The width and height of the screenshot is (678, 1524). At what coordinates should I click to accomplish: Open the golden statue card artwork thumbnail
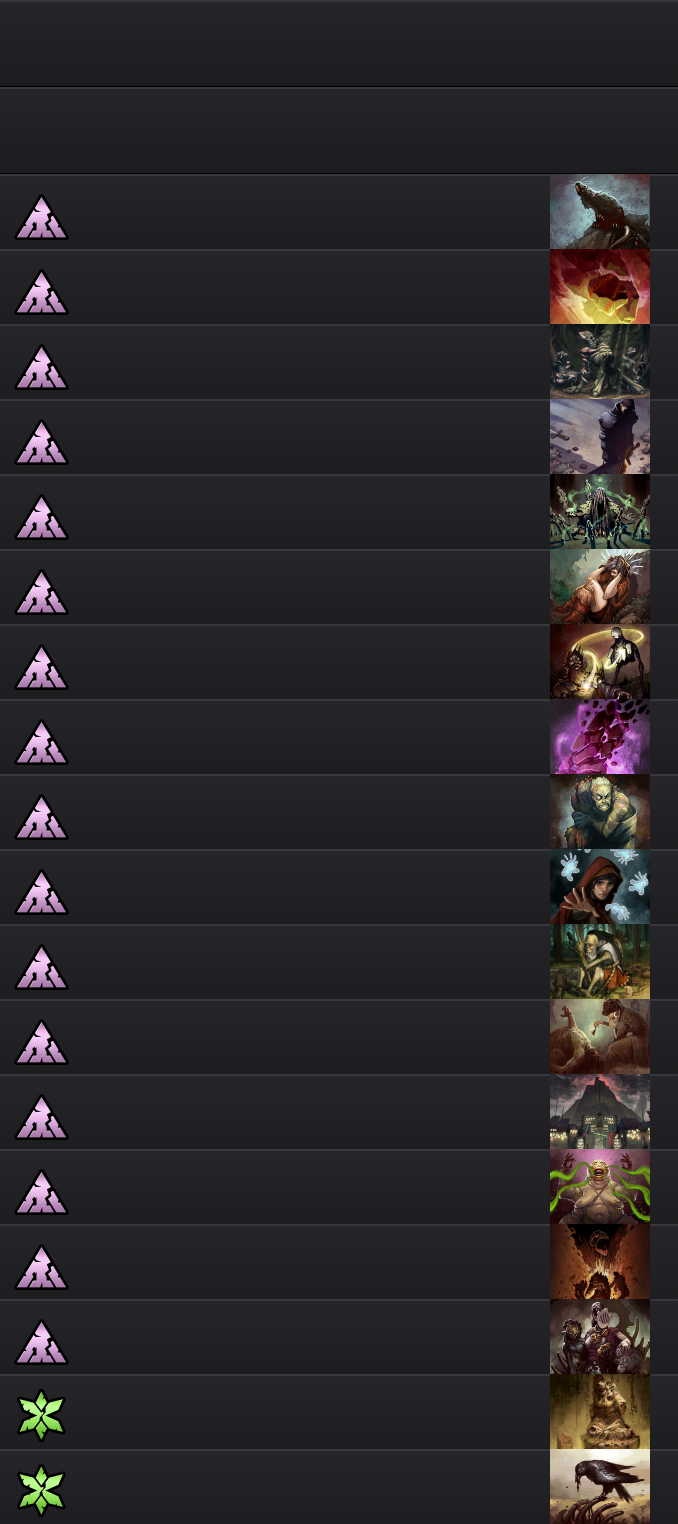600,1412
